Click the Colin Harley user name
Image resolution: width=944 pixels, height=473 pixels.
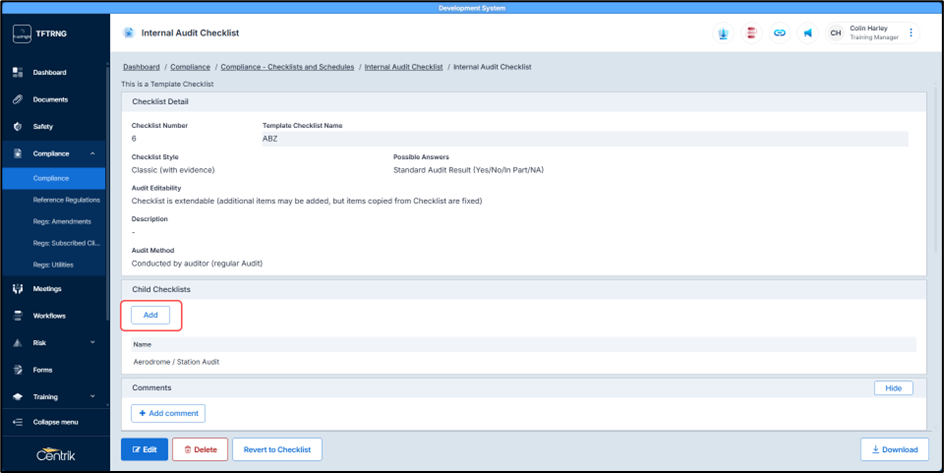click(x=868, y=28)
